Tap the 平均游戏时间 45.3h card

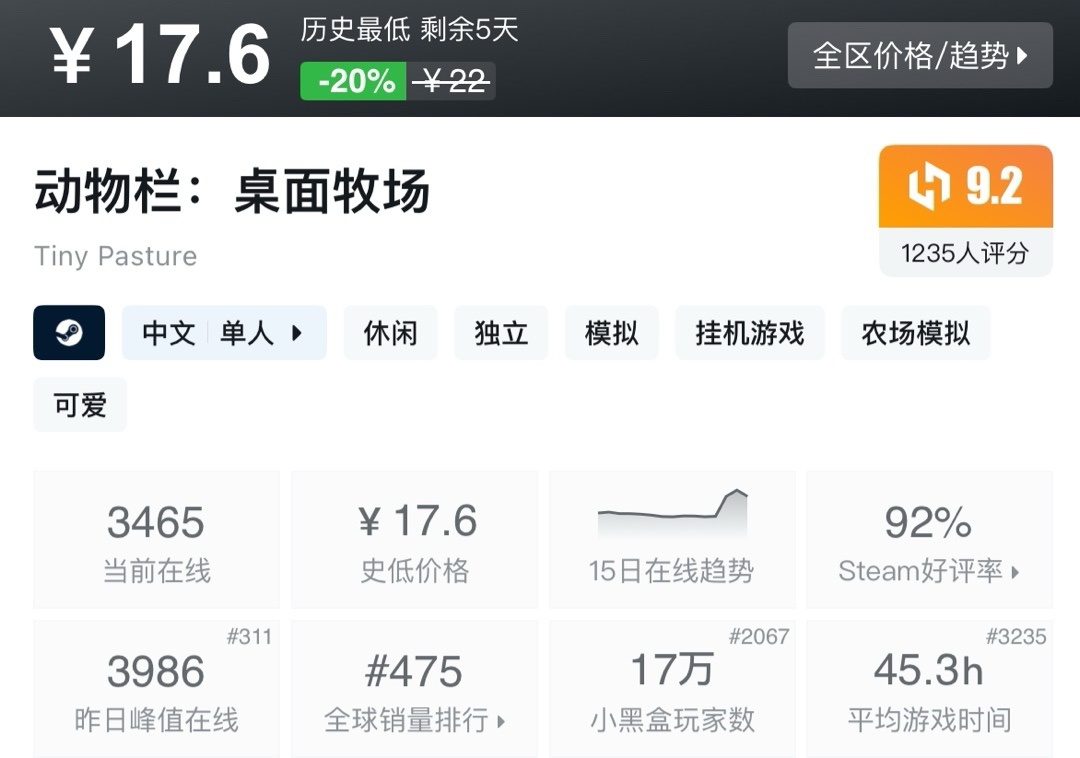(x=929, y=689)
